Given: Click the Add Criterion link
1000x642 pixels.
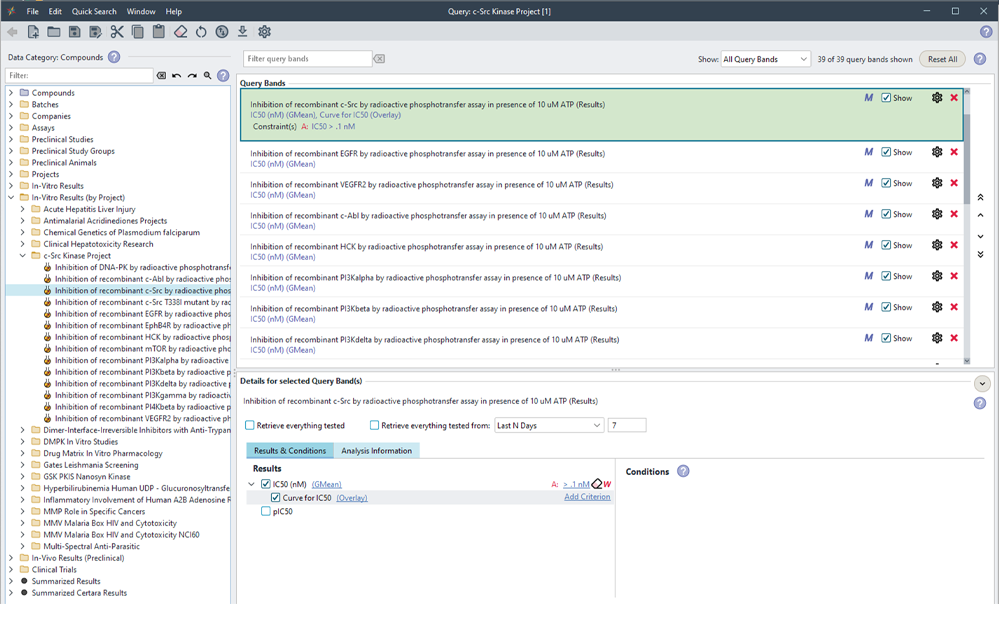Looking at the screenshot, I should 587,497.
